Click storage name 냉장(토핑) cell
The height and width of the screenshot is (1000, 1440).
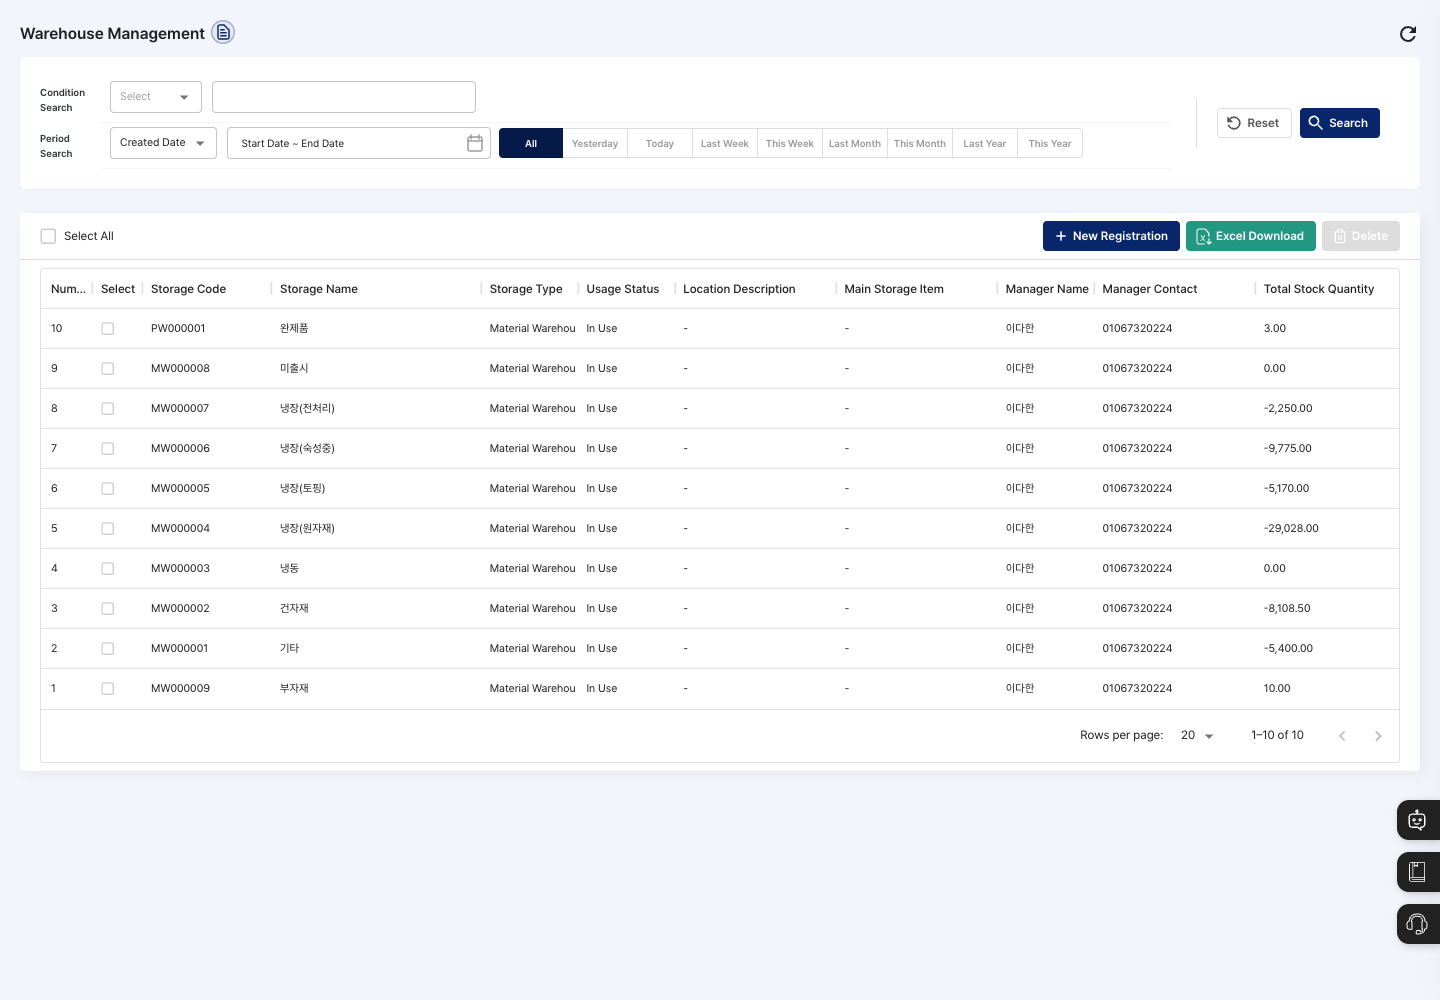coord(303,489)
